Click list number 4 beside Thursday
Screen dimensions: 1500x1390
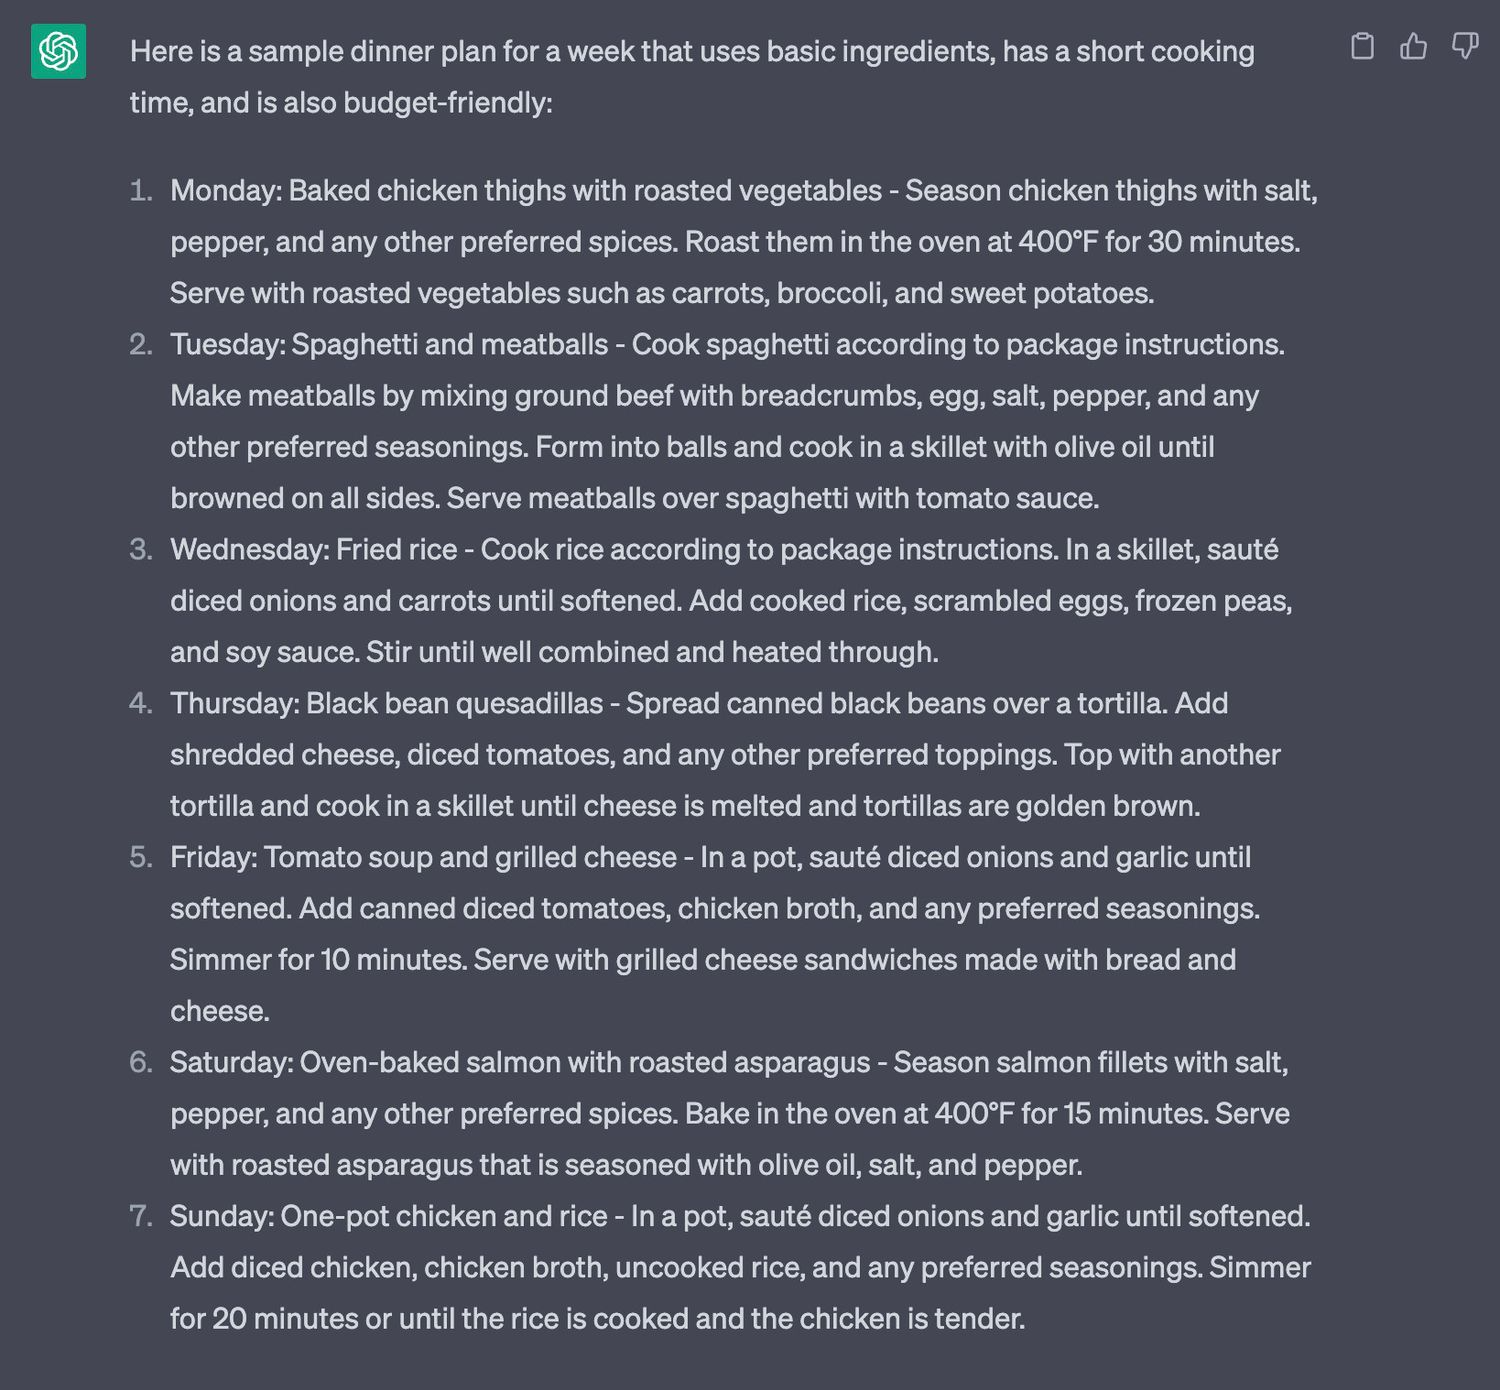pos(141,703)
